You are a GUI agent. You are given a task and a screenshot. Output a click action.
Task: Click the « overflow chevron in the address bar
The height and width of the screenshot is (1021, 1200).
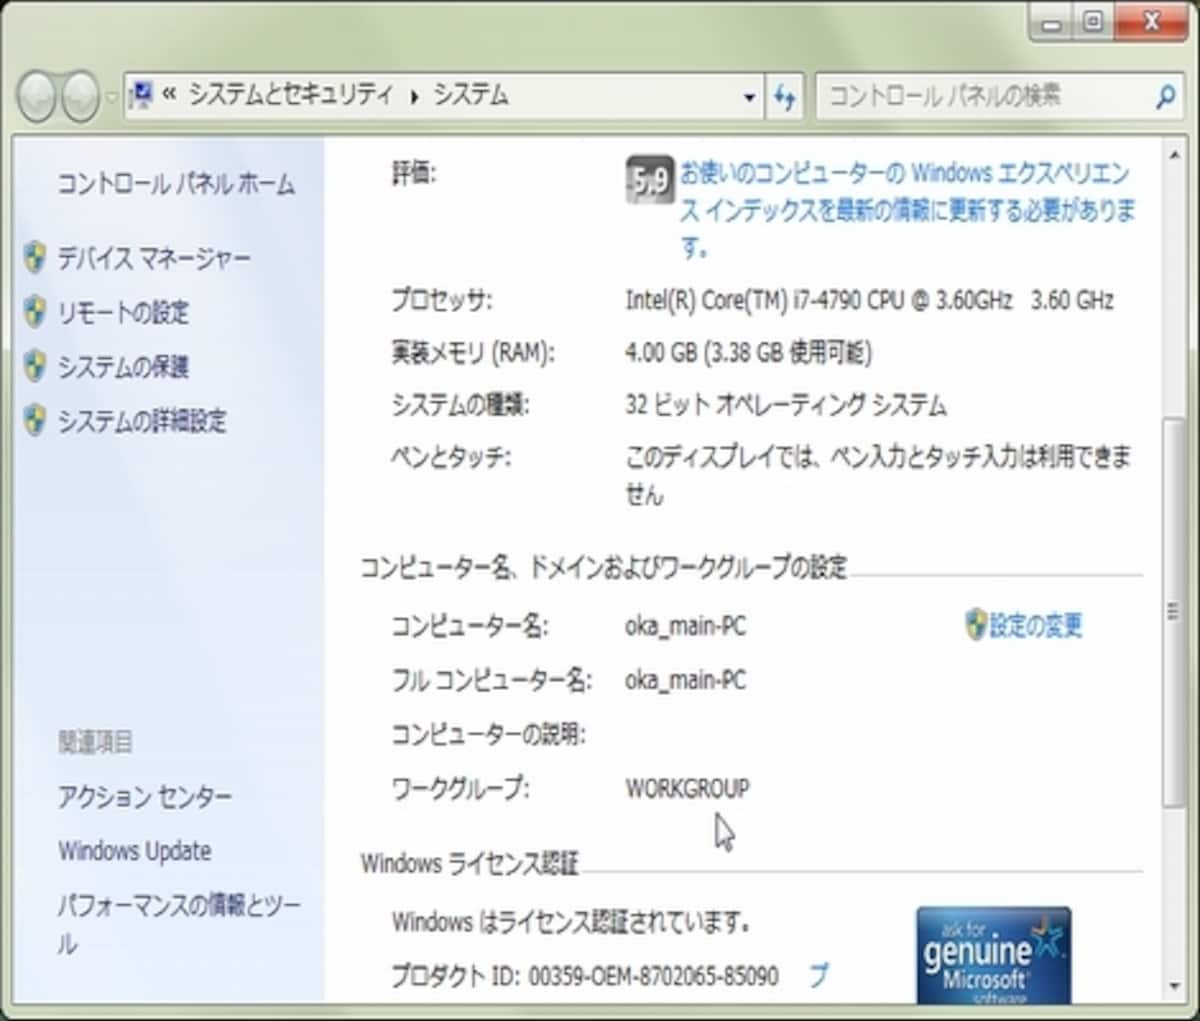(169, 94)
